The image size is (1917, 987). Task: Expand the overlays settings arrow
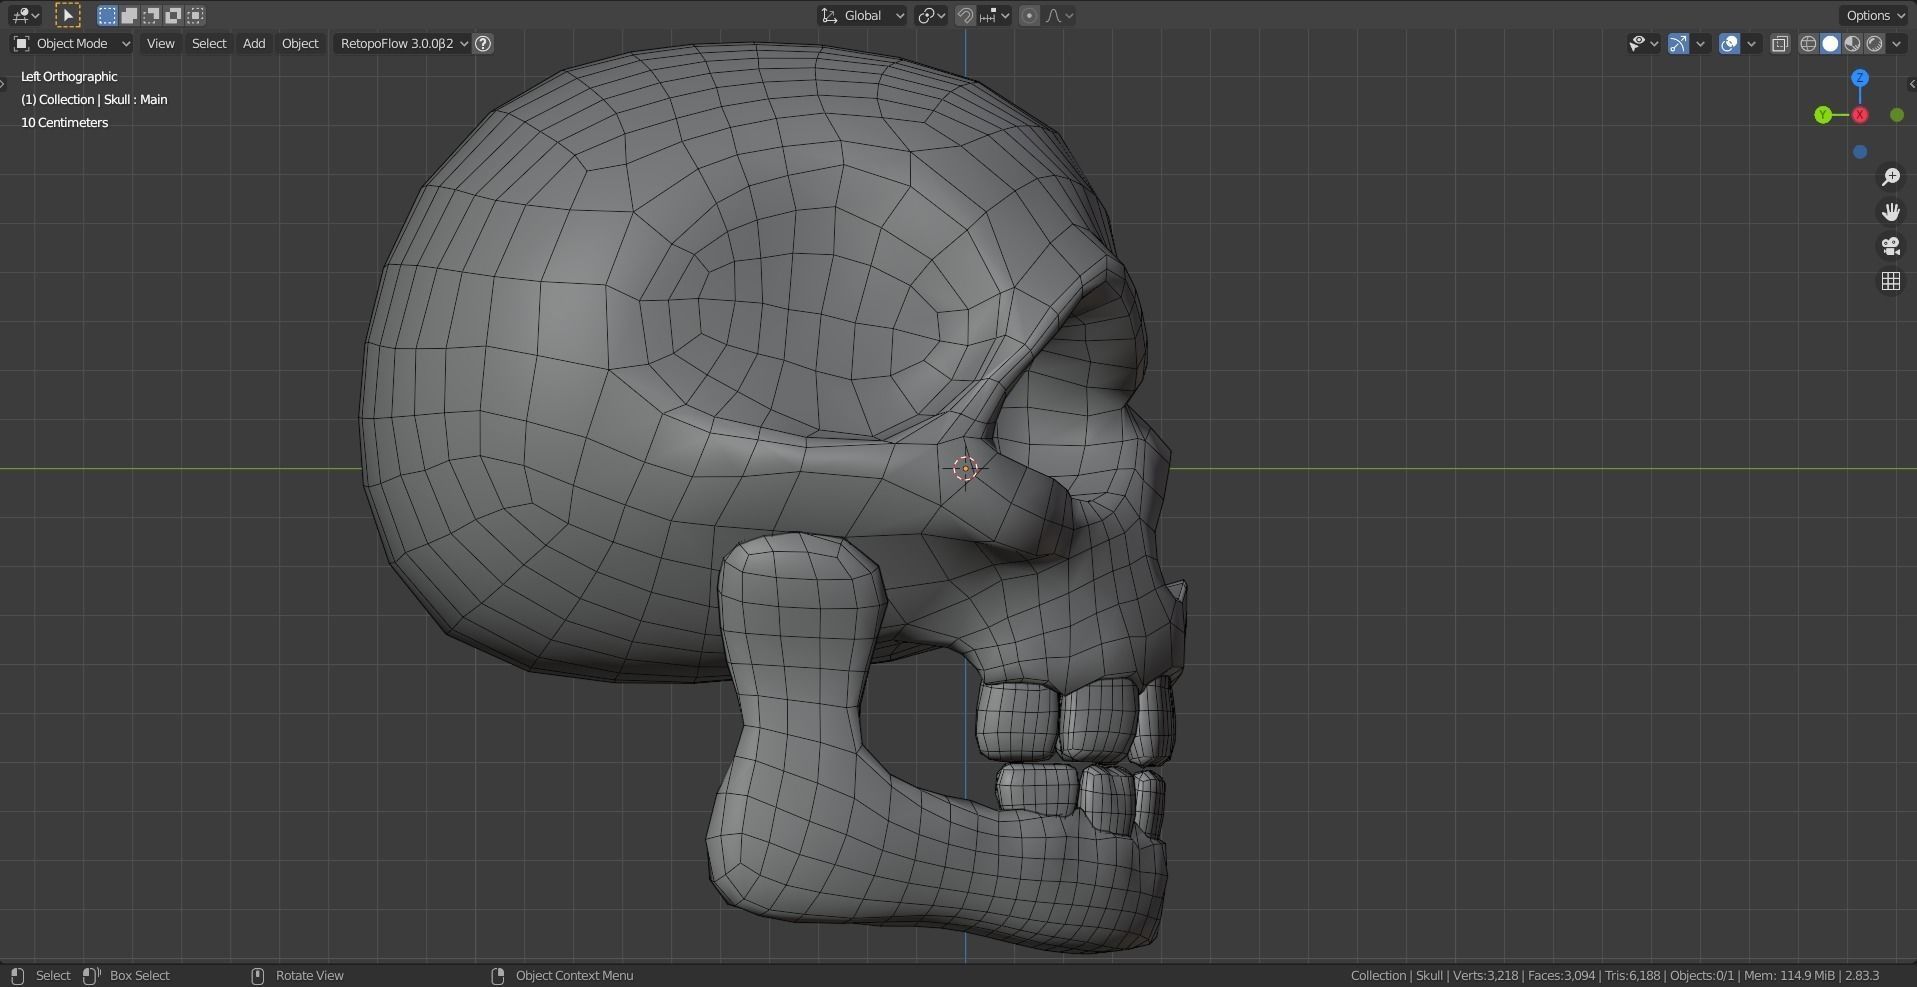coord(1751,43)
